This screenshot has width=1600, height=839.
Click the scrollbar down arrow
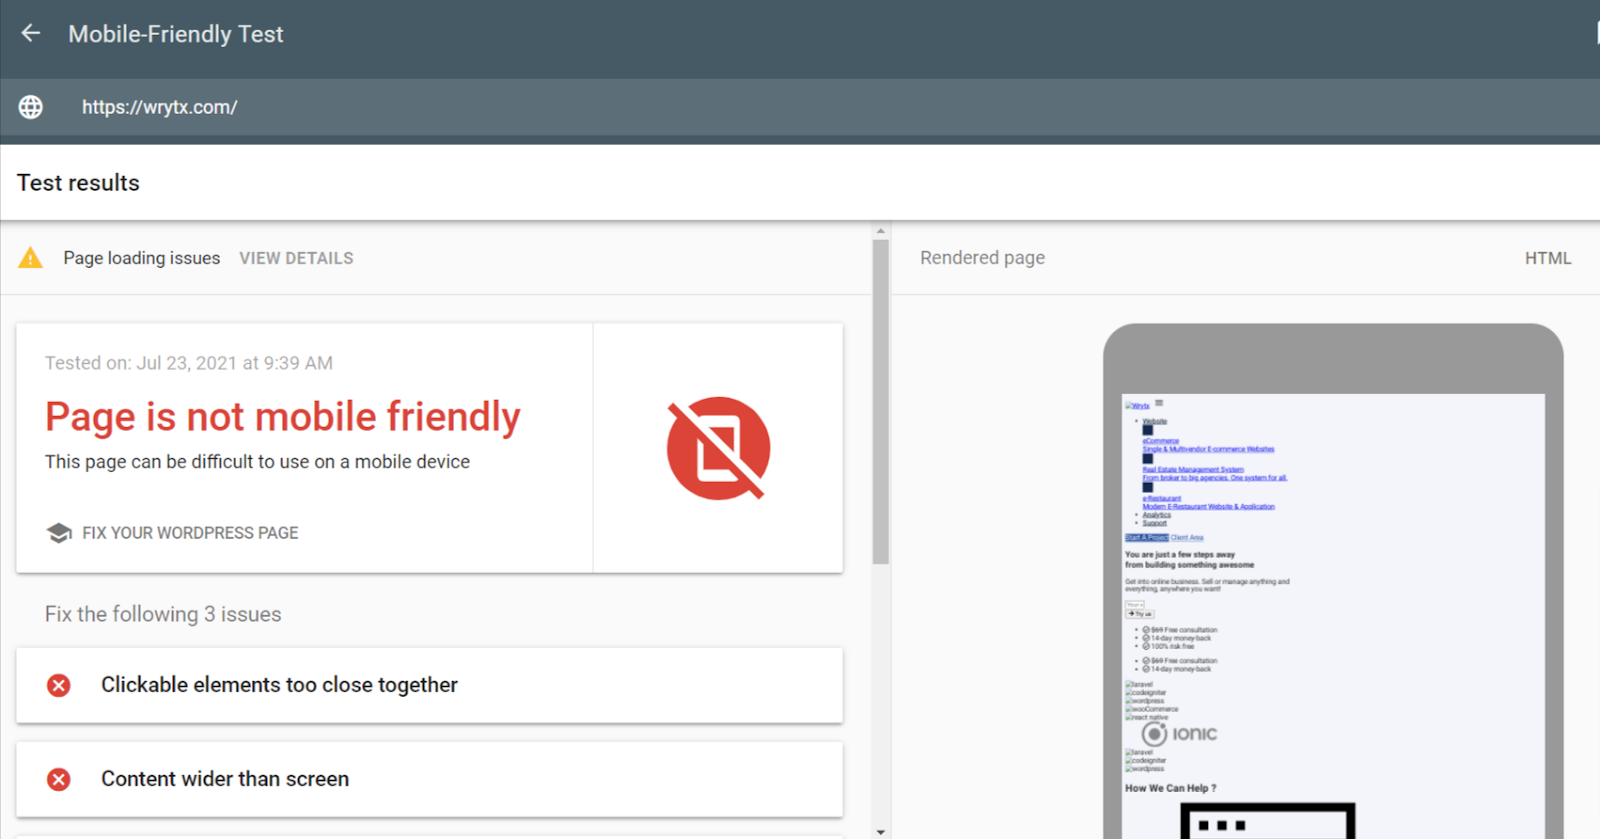(x=880, y=831)
